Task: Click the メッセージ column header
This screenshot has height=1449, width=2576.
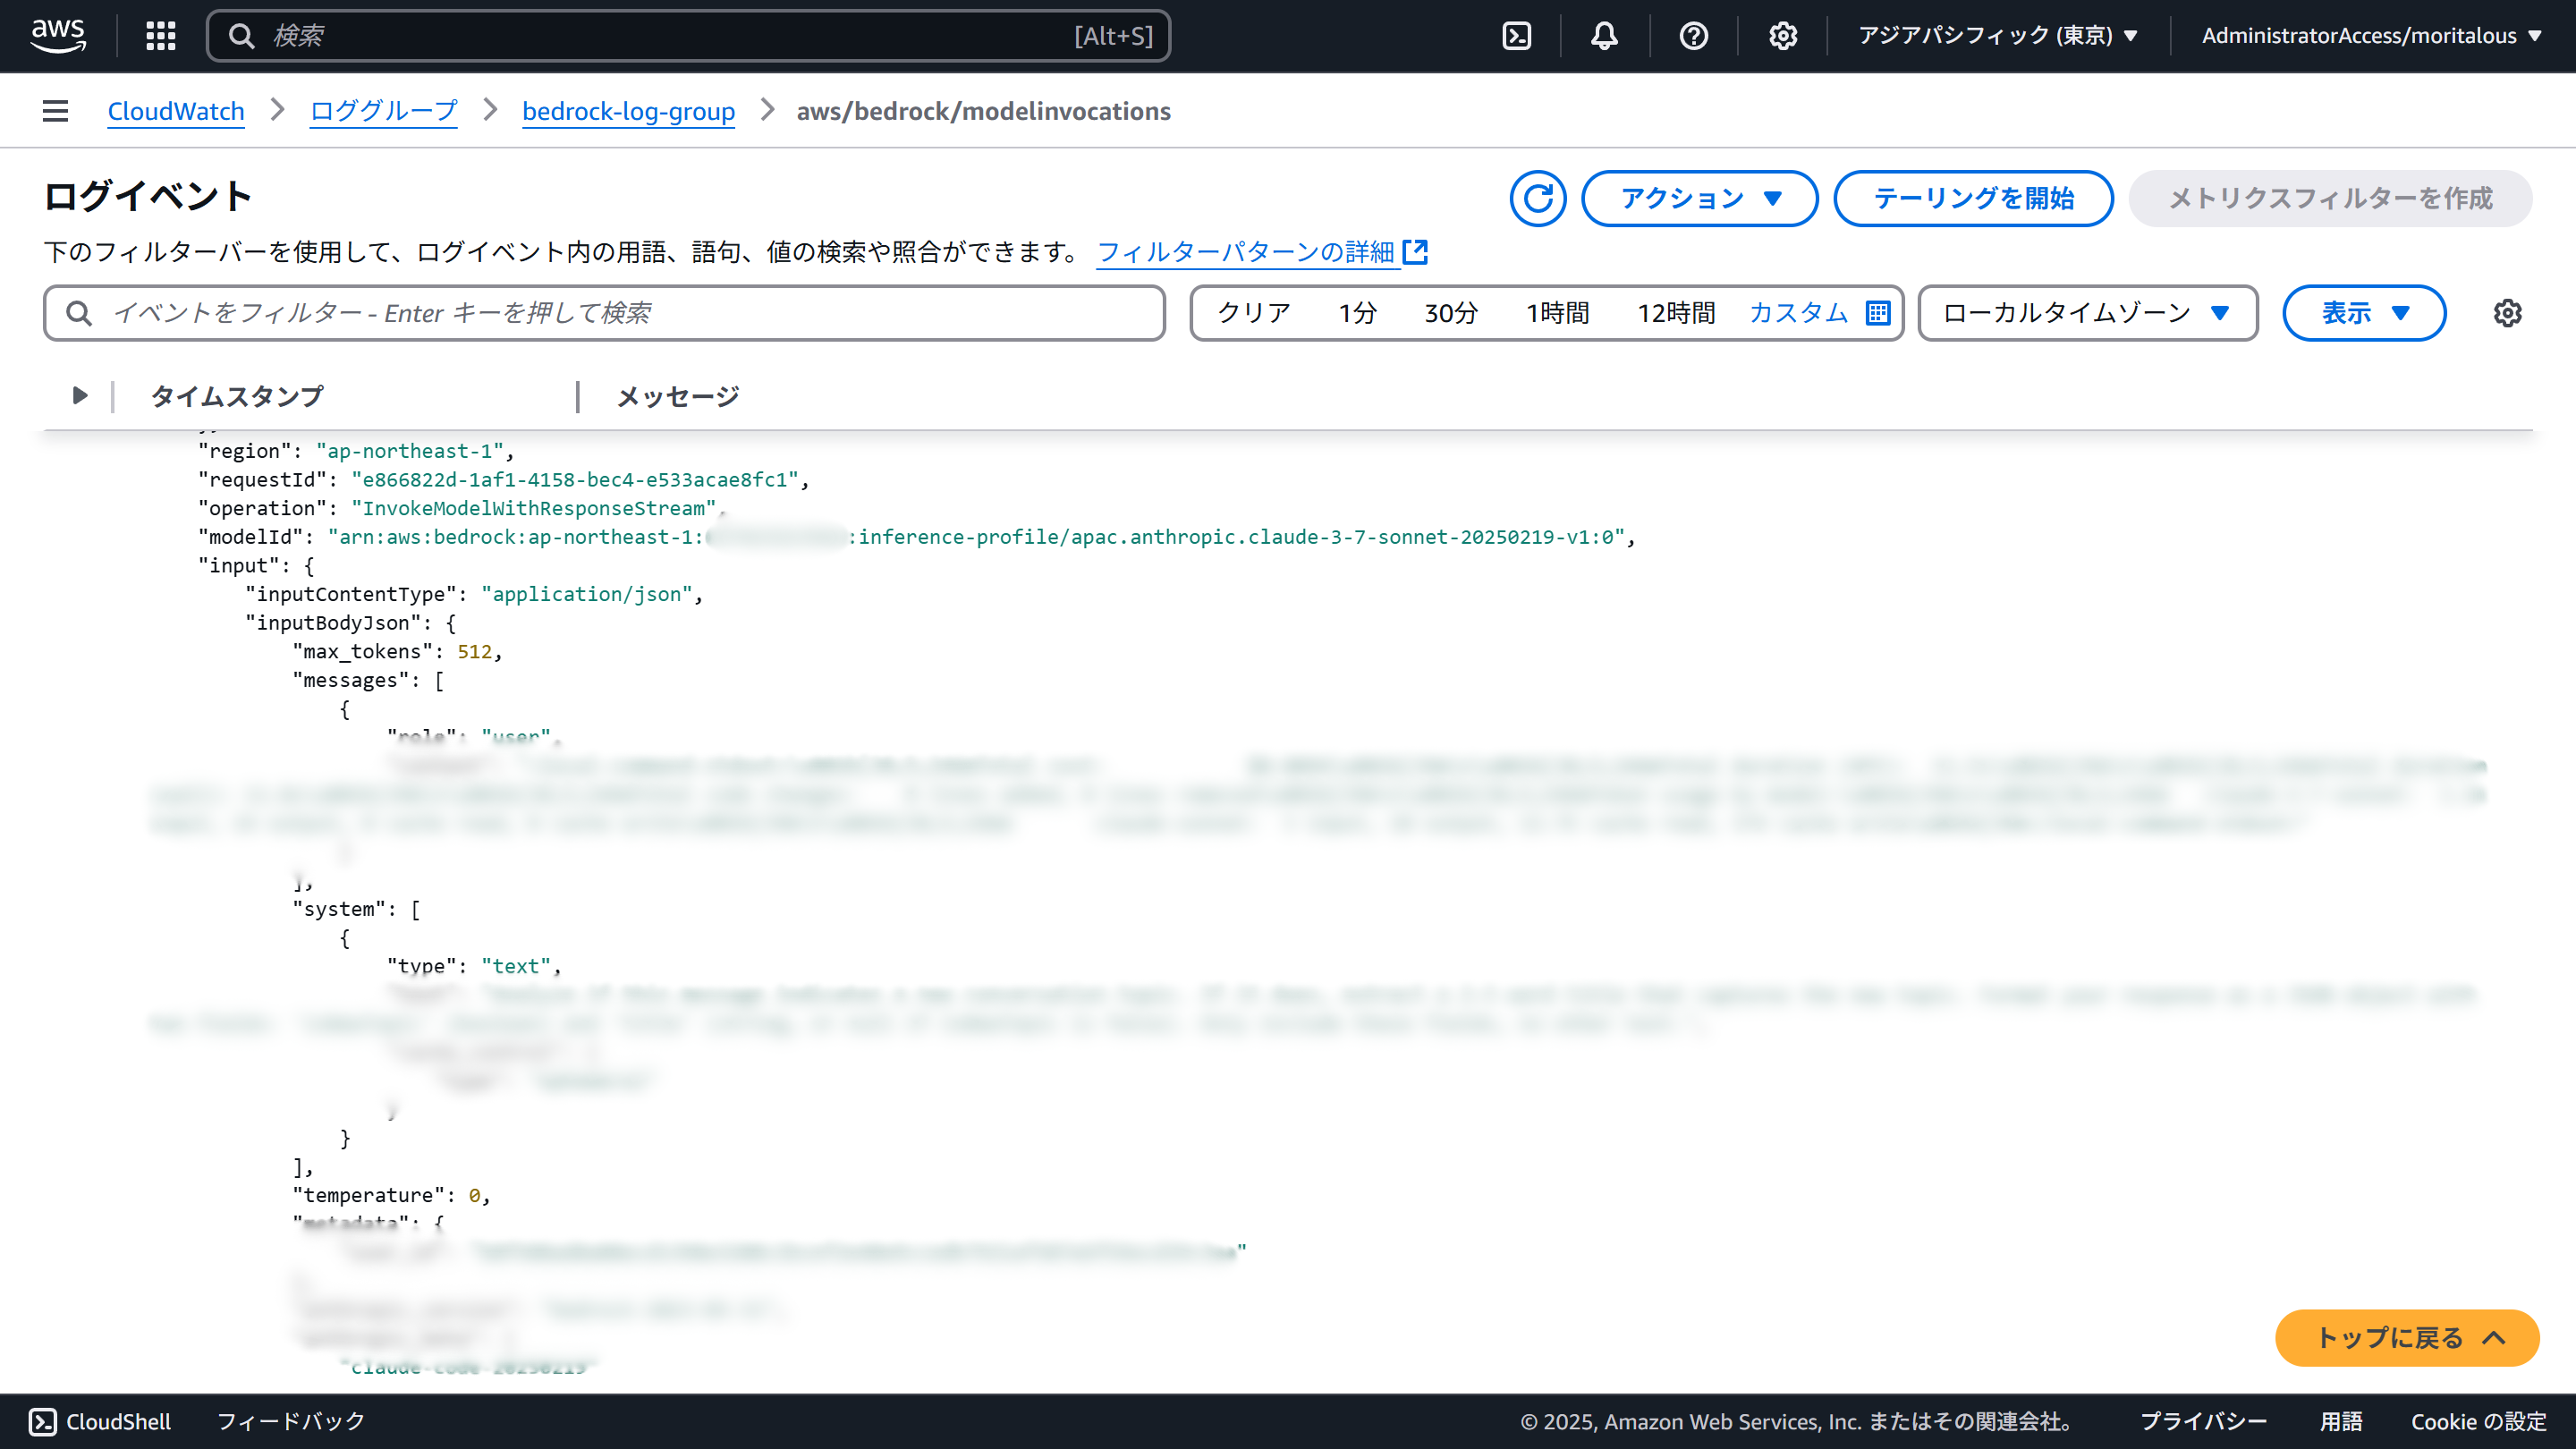Action: click(678, 396)
